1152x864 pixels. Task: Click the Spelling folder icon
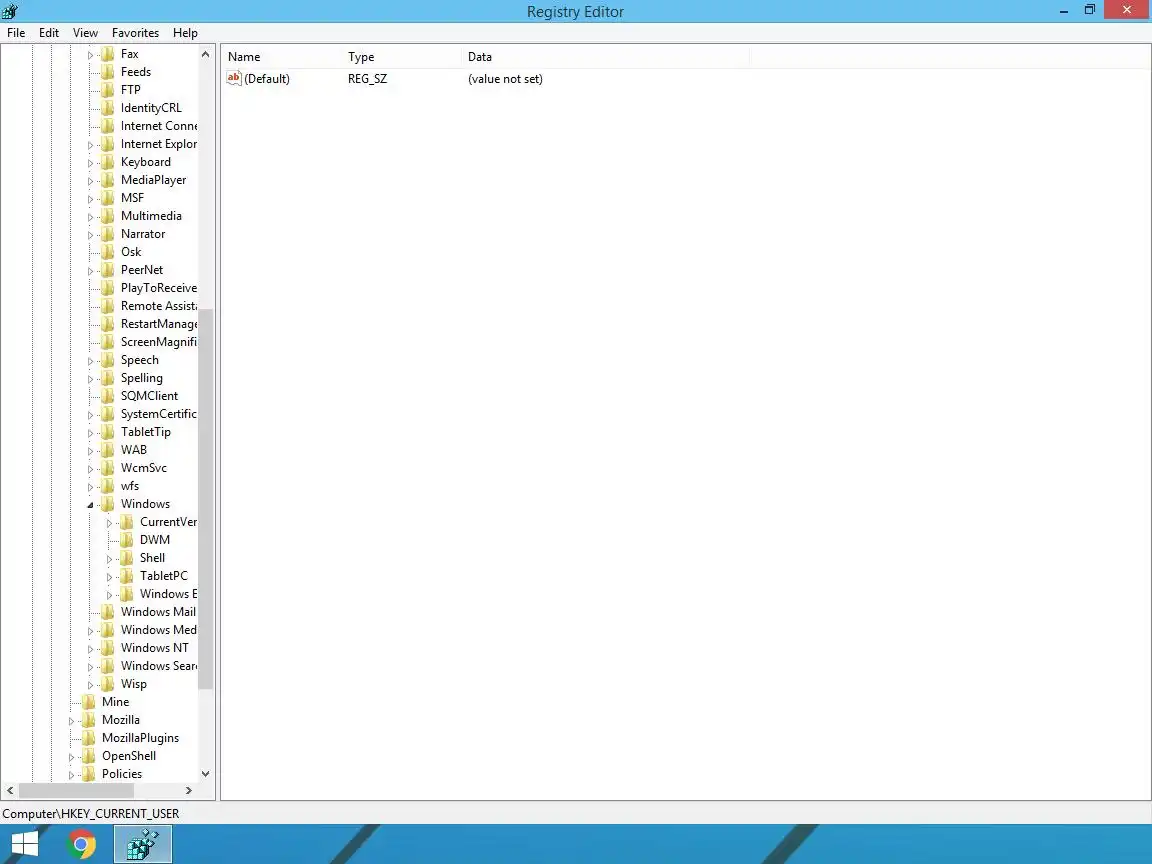pos(108,378)
